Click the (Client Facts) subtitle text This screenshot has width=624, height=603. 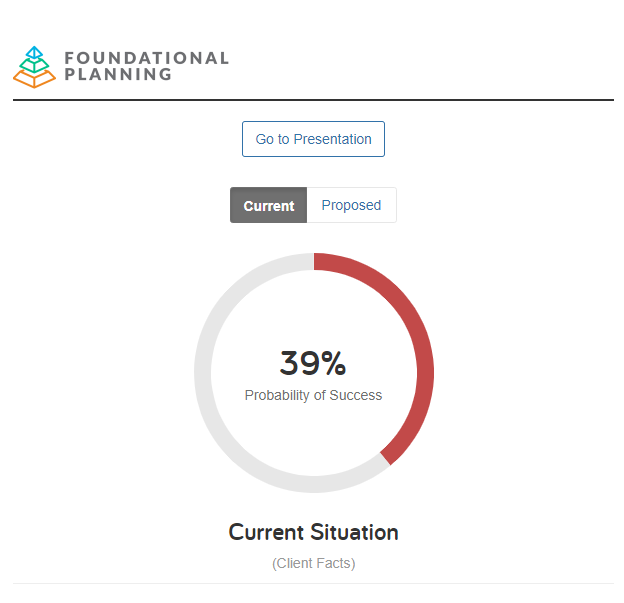pos(314,563)
